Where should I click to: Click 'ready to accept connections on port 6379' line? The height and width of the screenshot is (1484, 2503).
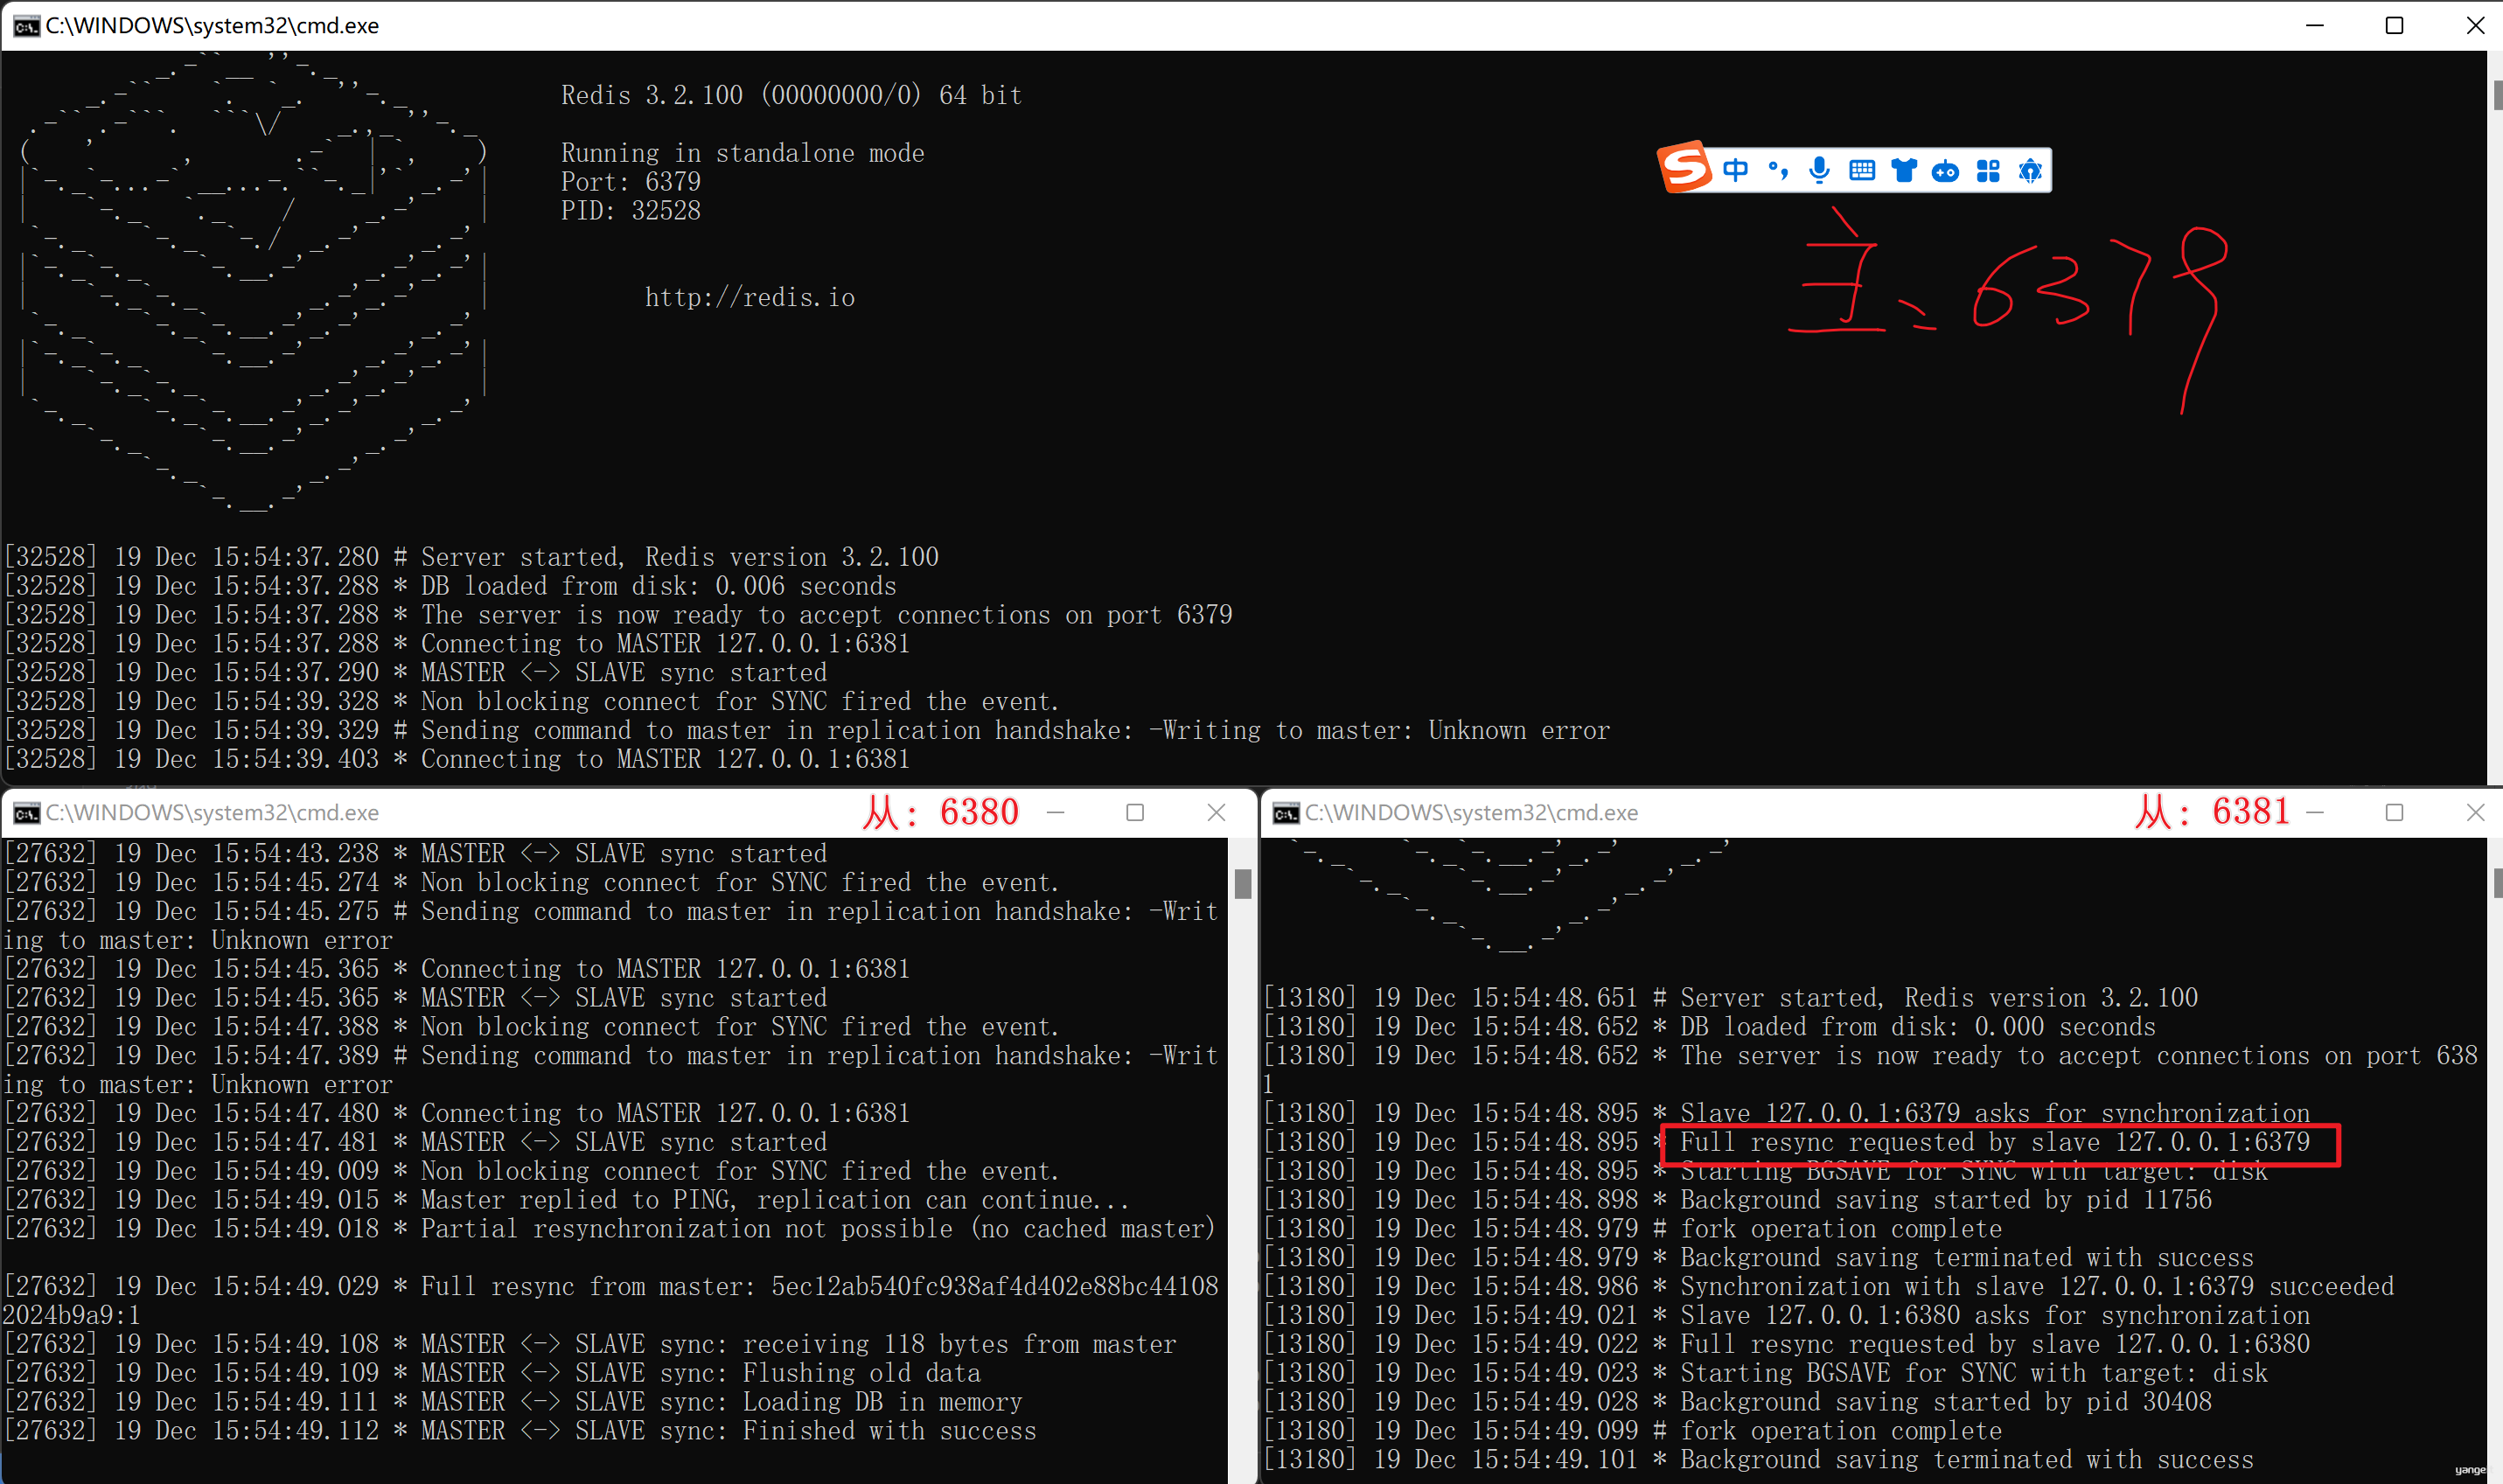point(617,615)
